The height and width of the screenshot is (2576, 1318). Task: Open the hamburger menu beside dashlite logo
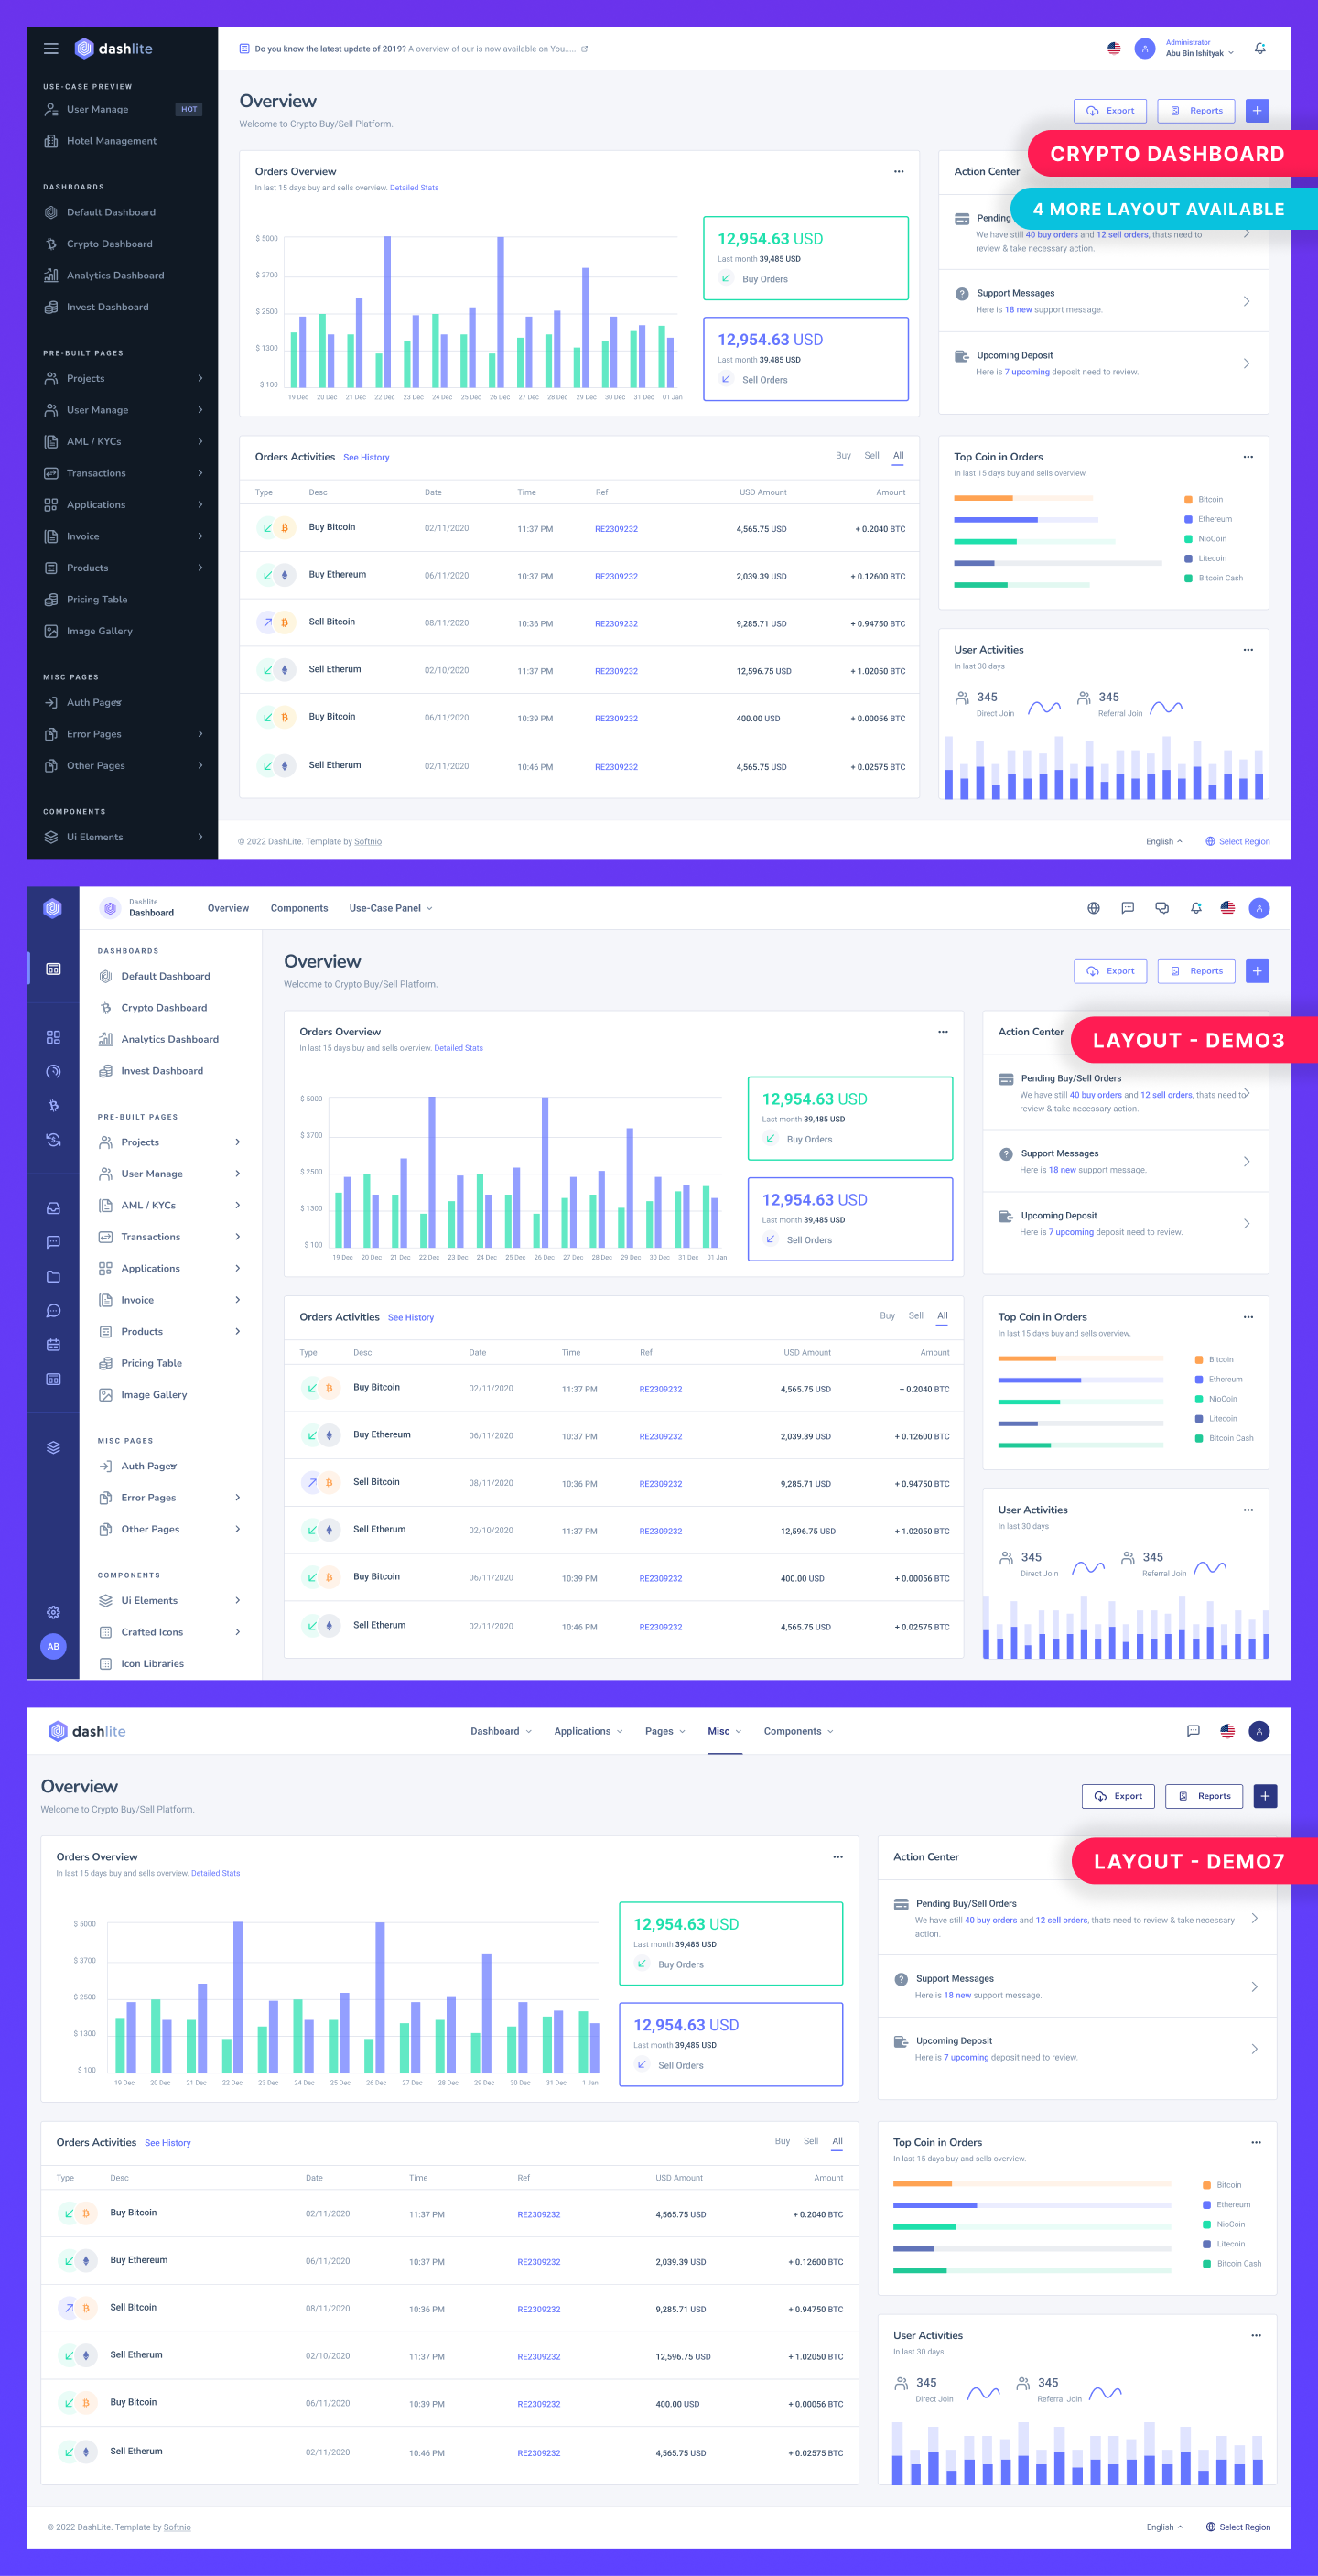pos(51,48)
